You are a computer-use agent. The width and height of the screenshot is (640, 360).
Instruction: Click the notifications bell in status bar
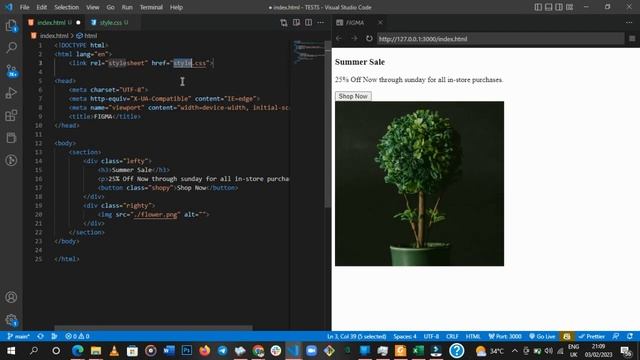[x=630, y=336]
